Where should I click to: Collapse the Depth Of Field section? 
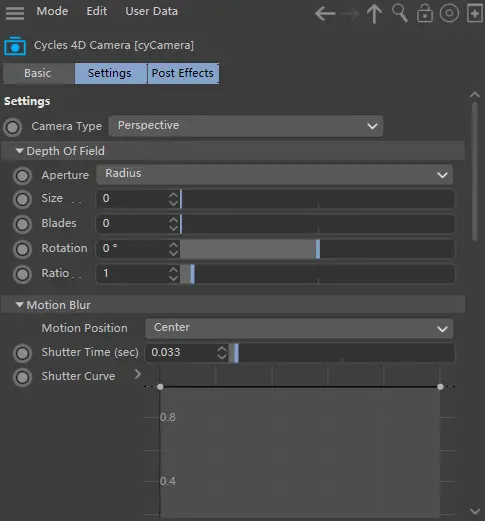(20, 151)
